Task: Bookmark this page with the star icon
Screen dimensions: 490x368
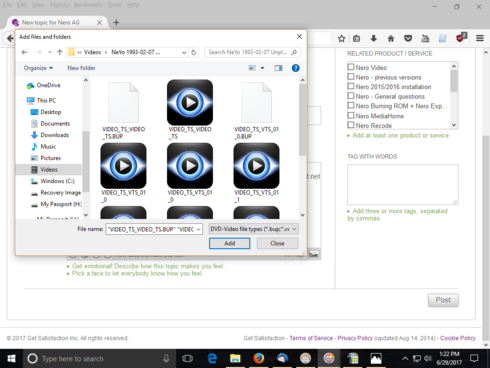Action: (x=341, y=39)
